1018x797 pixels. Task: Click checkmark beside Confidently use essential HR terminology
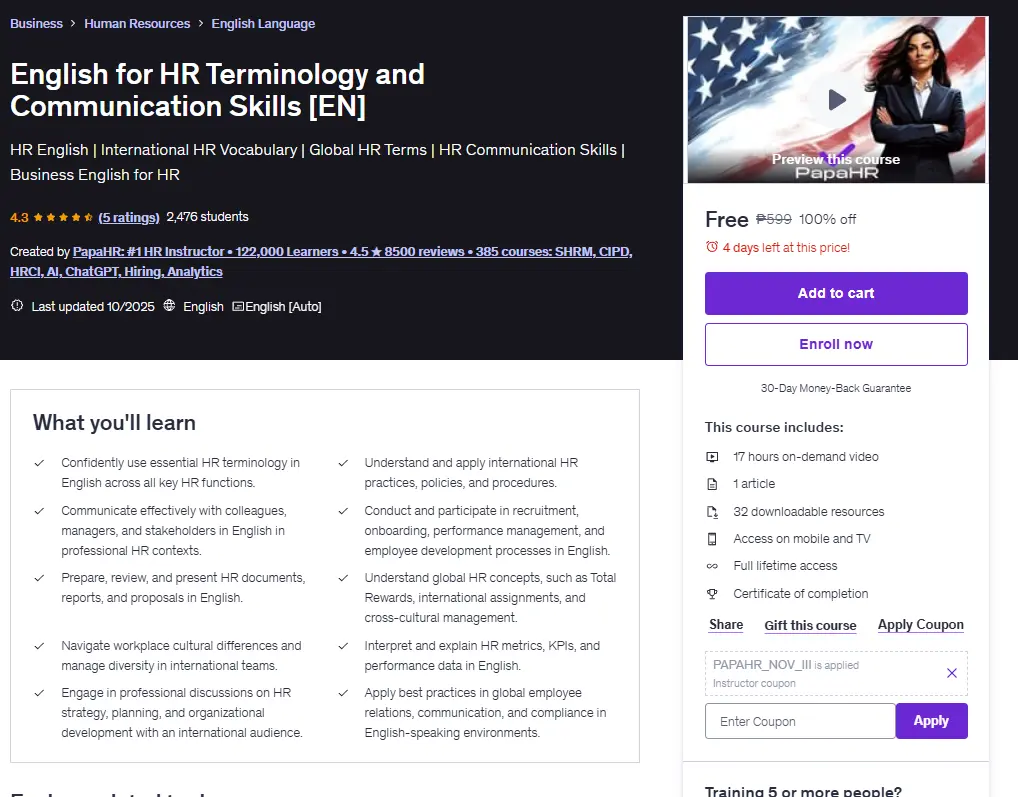[x=40, y=463]
